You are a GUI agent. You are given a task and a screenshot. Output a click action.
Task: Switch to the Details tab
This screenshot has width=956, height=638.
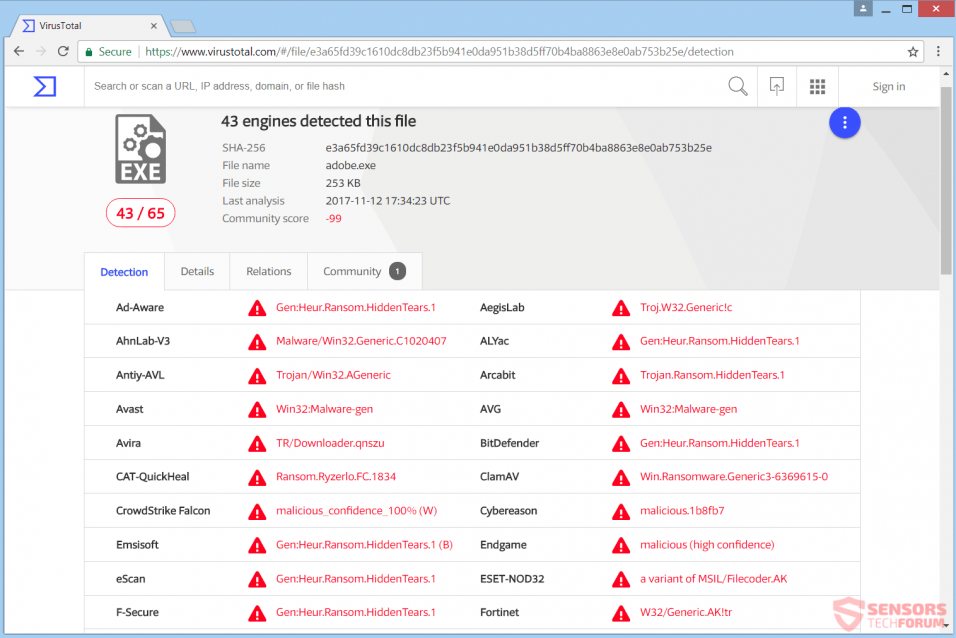pos(197,271)
